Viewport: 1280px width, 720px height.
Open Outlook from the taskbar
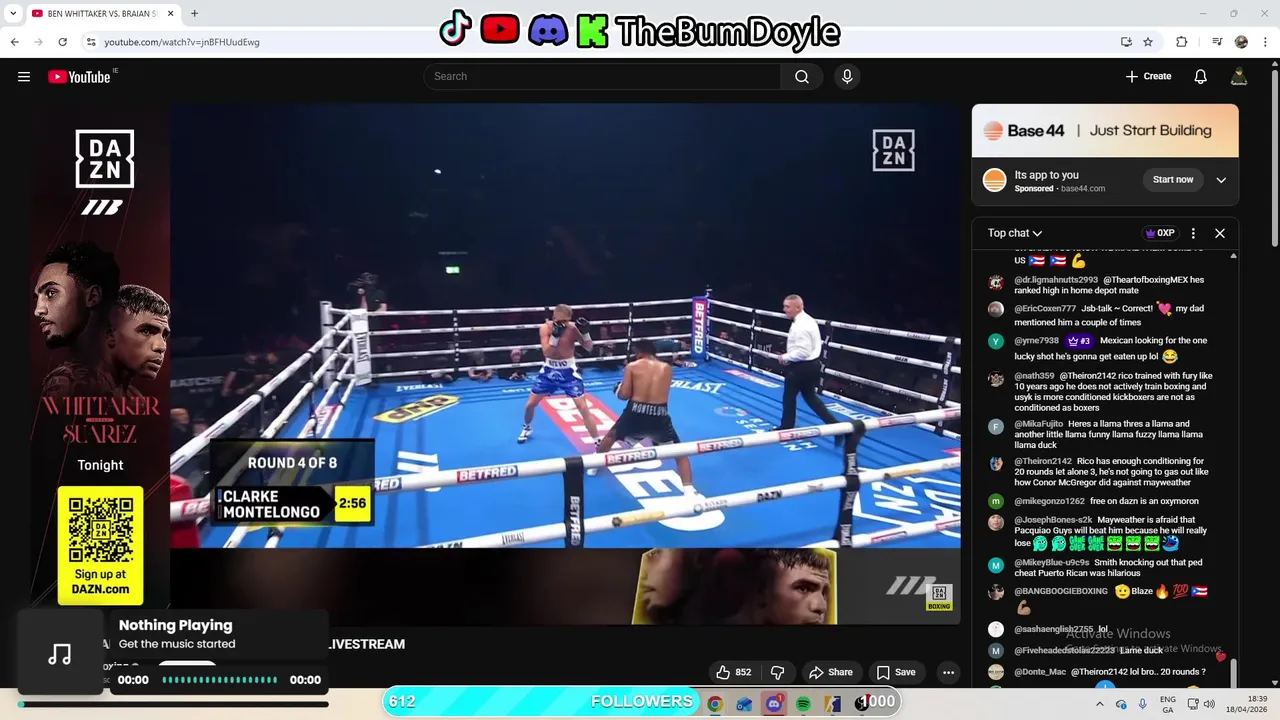coord(744,704)
